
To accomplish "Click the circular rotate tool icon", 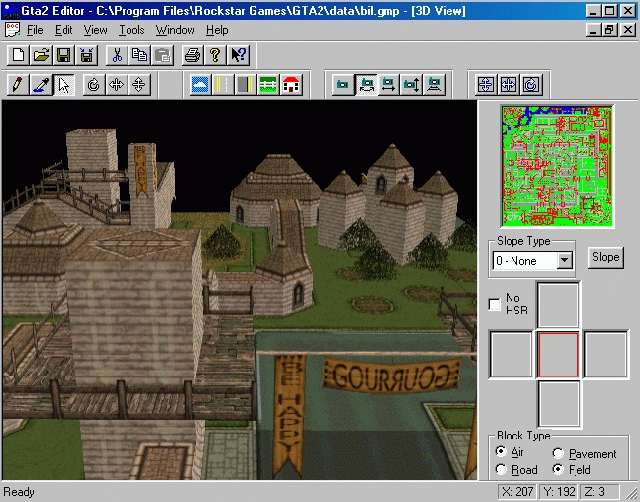I will [94, 85].
